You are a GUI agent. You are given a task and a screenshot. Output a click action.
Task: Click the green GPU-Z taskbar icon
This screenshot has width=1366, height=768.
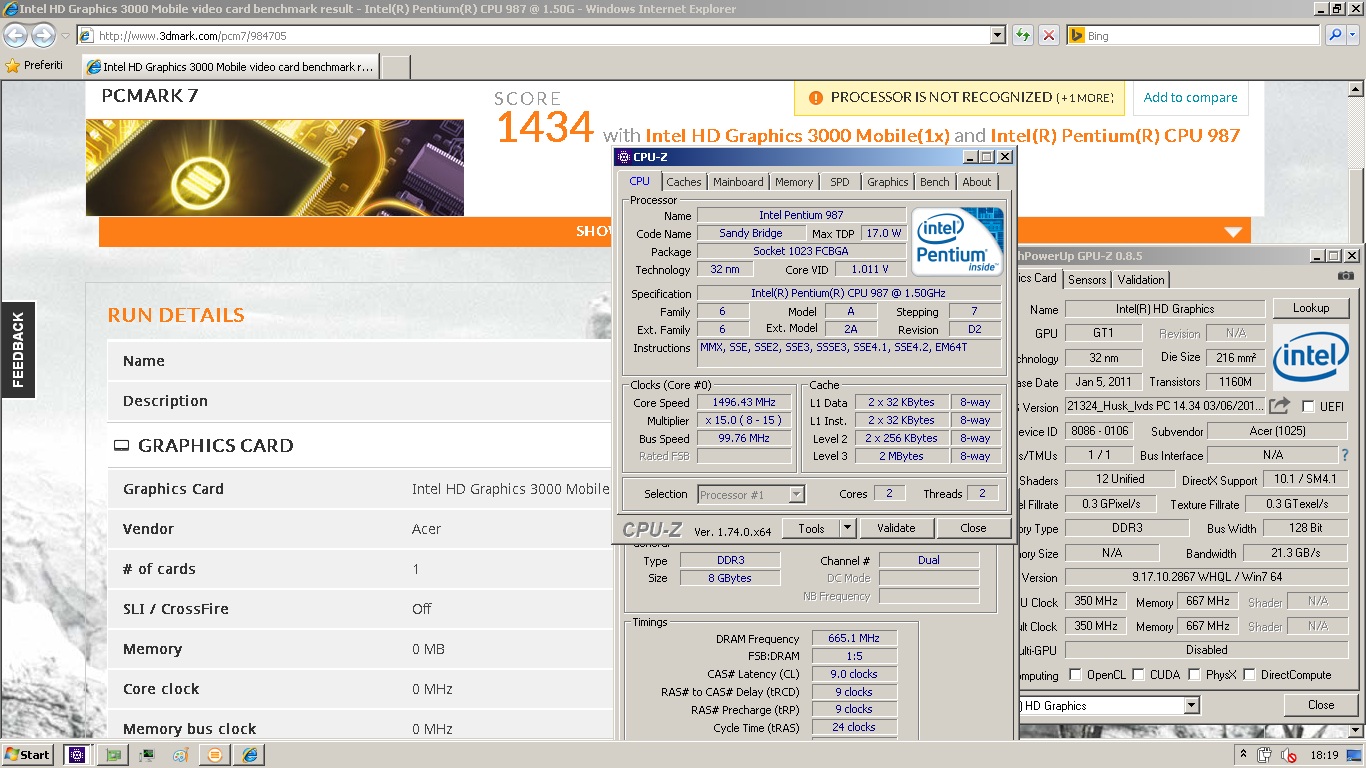[x=113, y=755]
